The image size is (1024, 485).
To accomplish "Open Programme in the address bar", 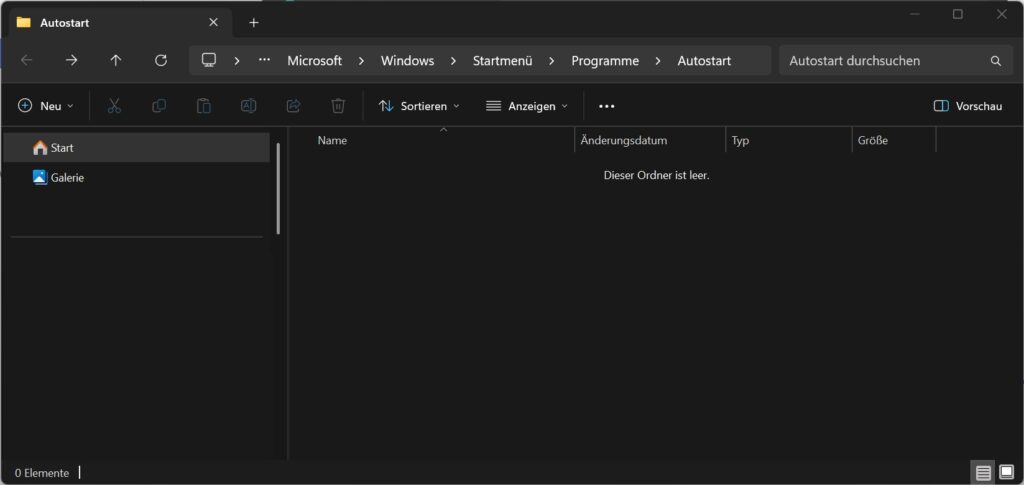I will [605, 61].
